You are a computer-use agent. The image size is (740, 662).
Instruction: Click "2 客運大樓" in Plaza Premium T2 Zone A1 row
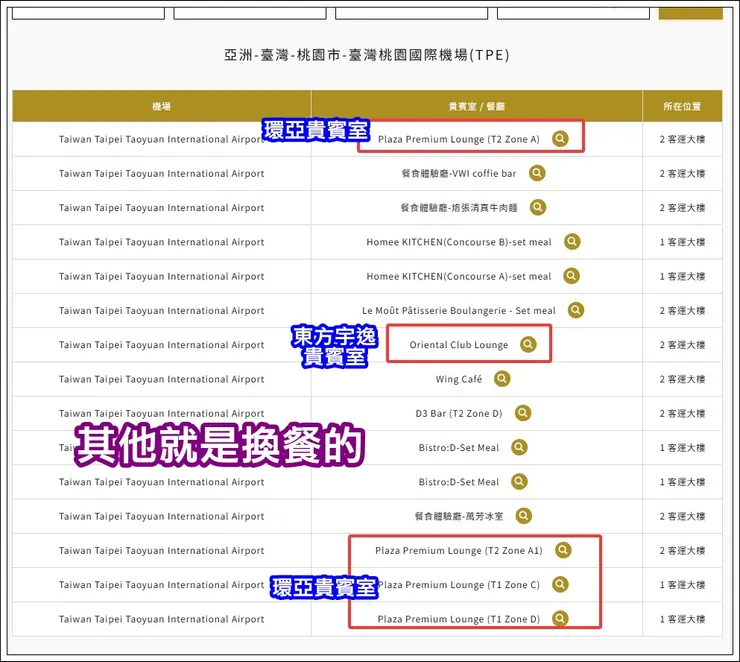coord(682,550)
